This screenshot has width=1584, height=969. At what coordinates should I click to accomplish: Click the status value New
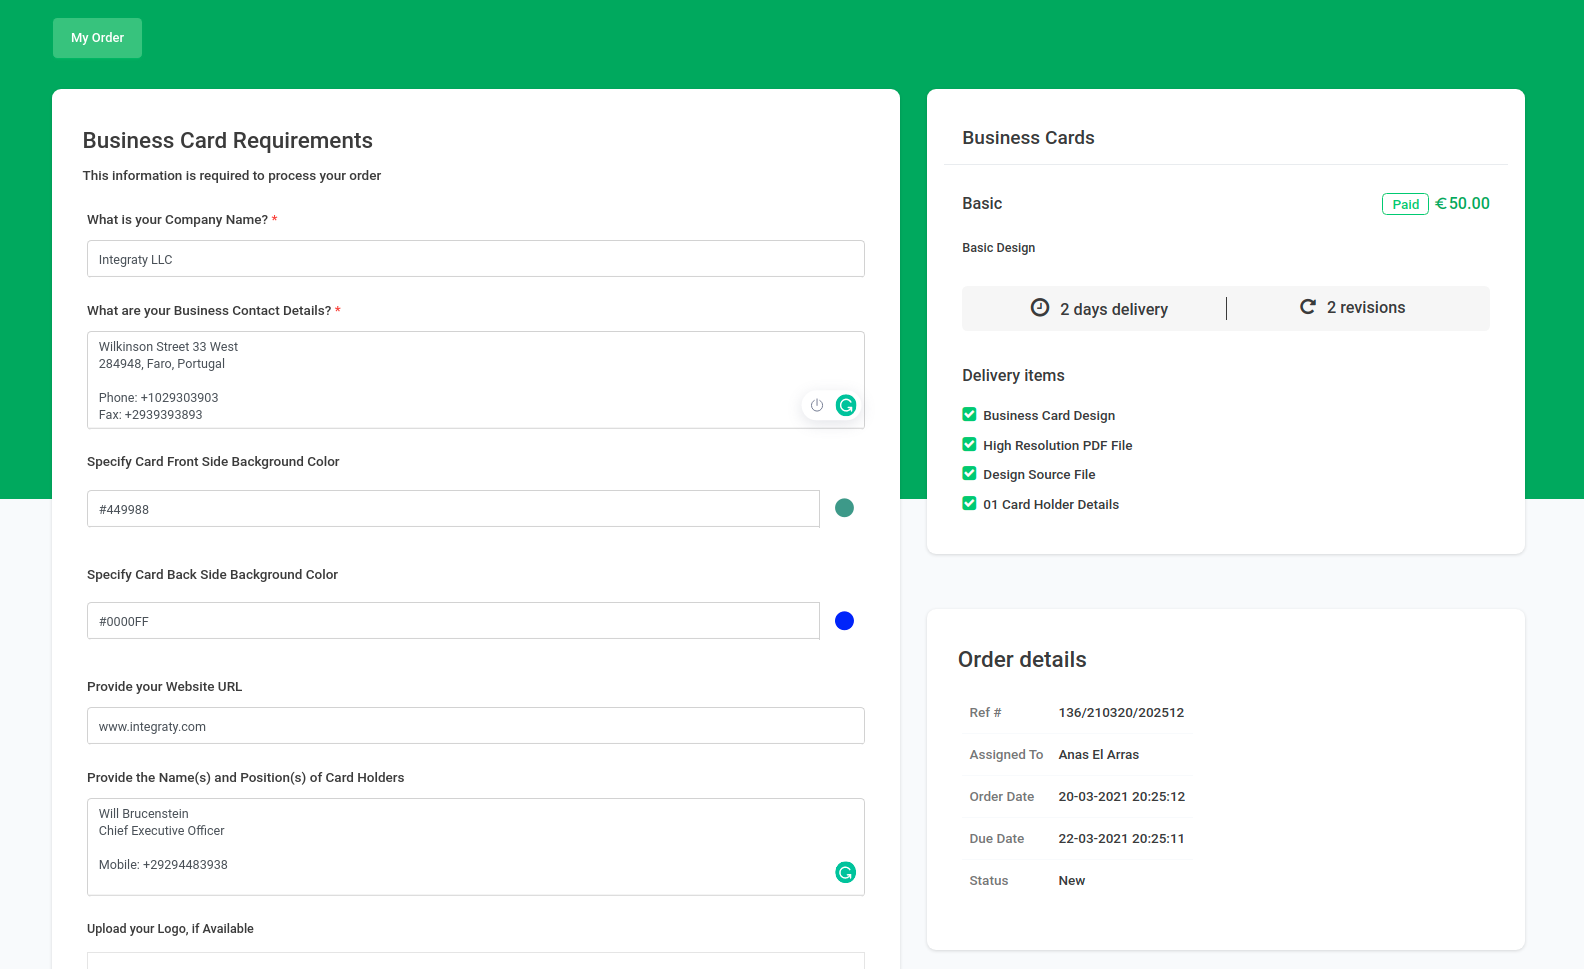point(1072,881)
